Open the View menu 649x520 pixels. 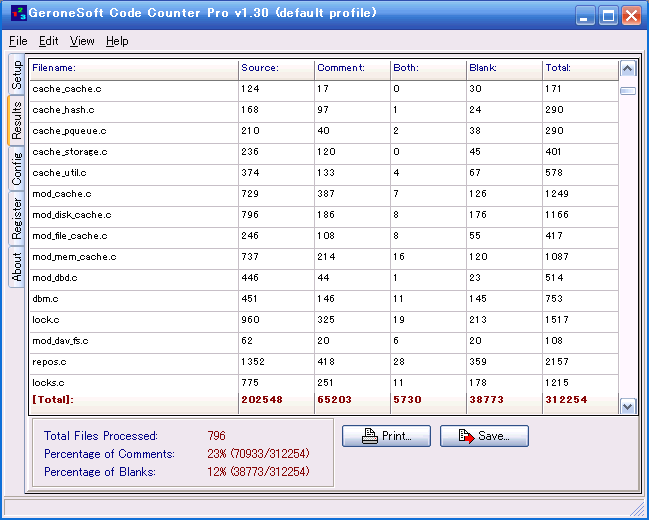82,41
